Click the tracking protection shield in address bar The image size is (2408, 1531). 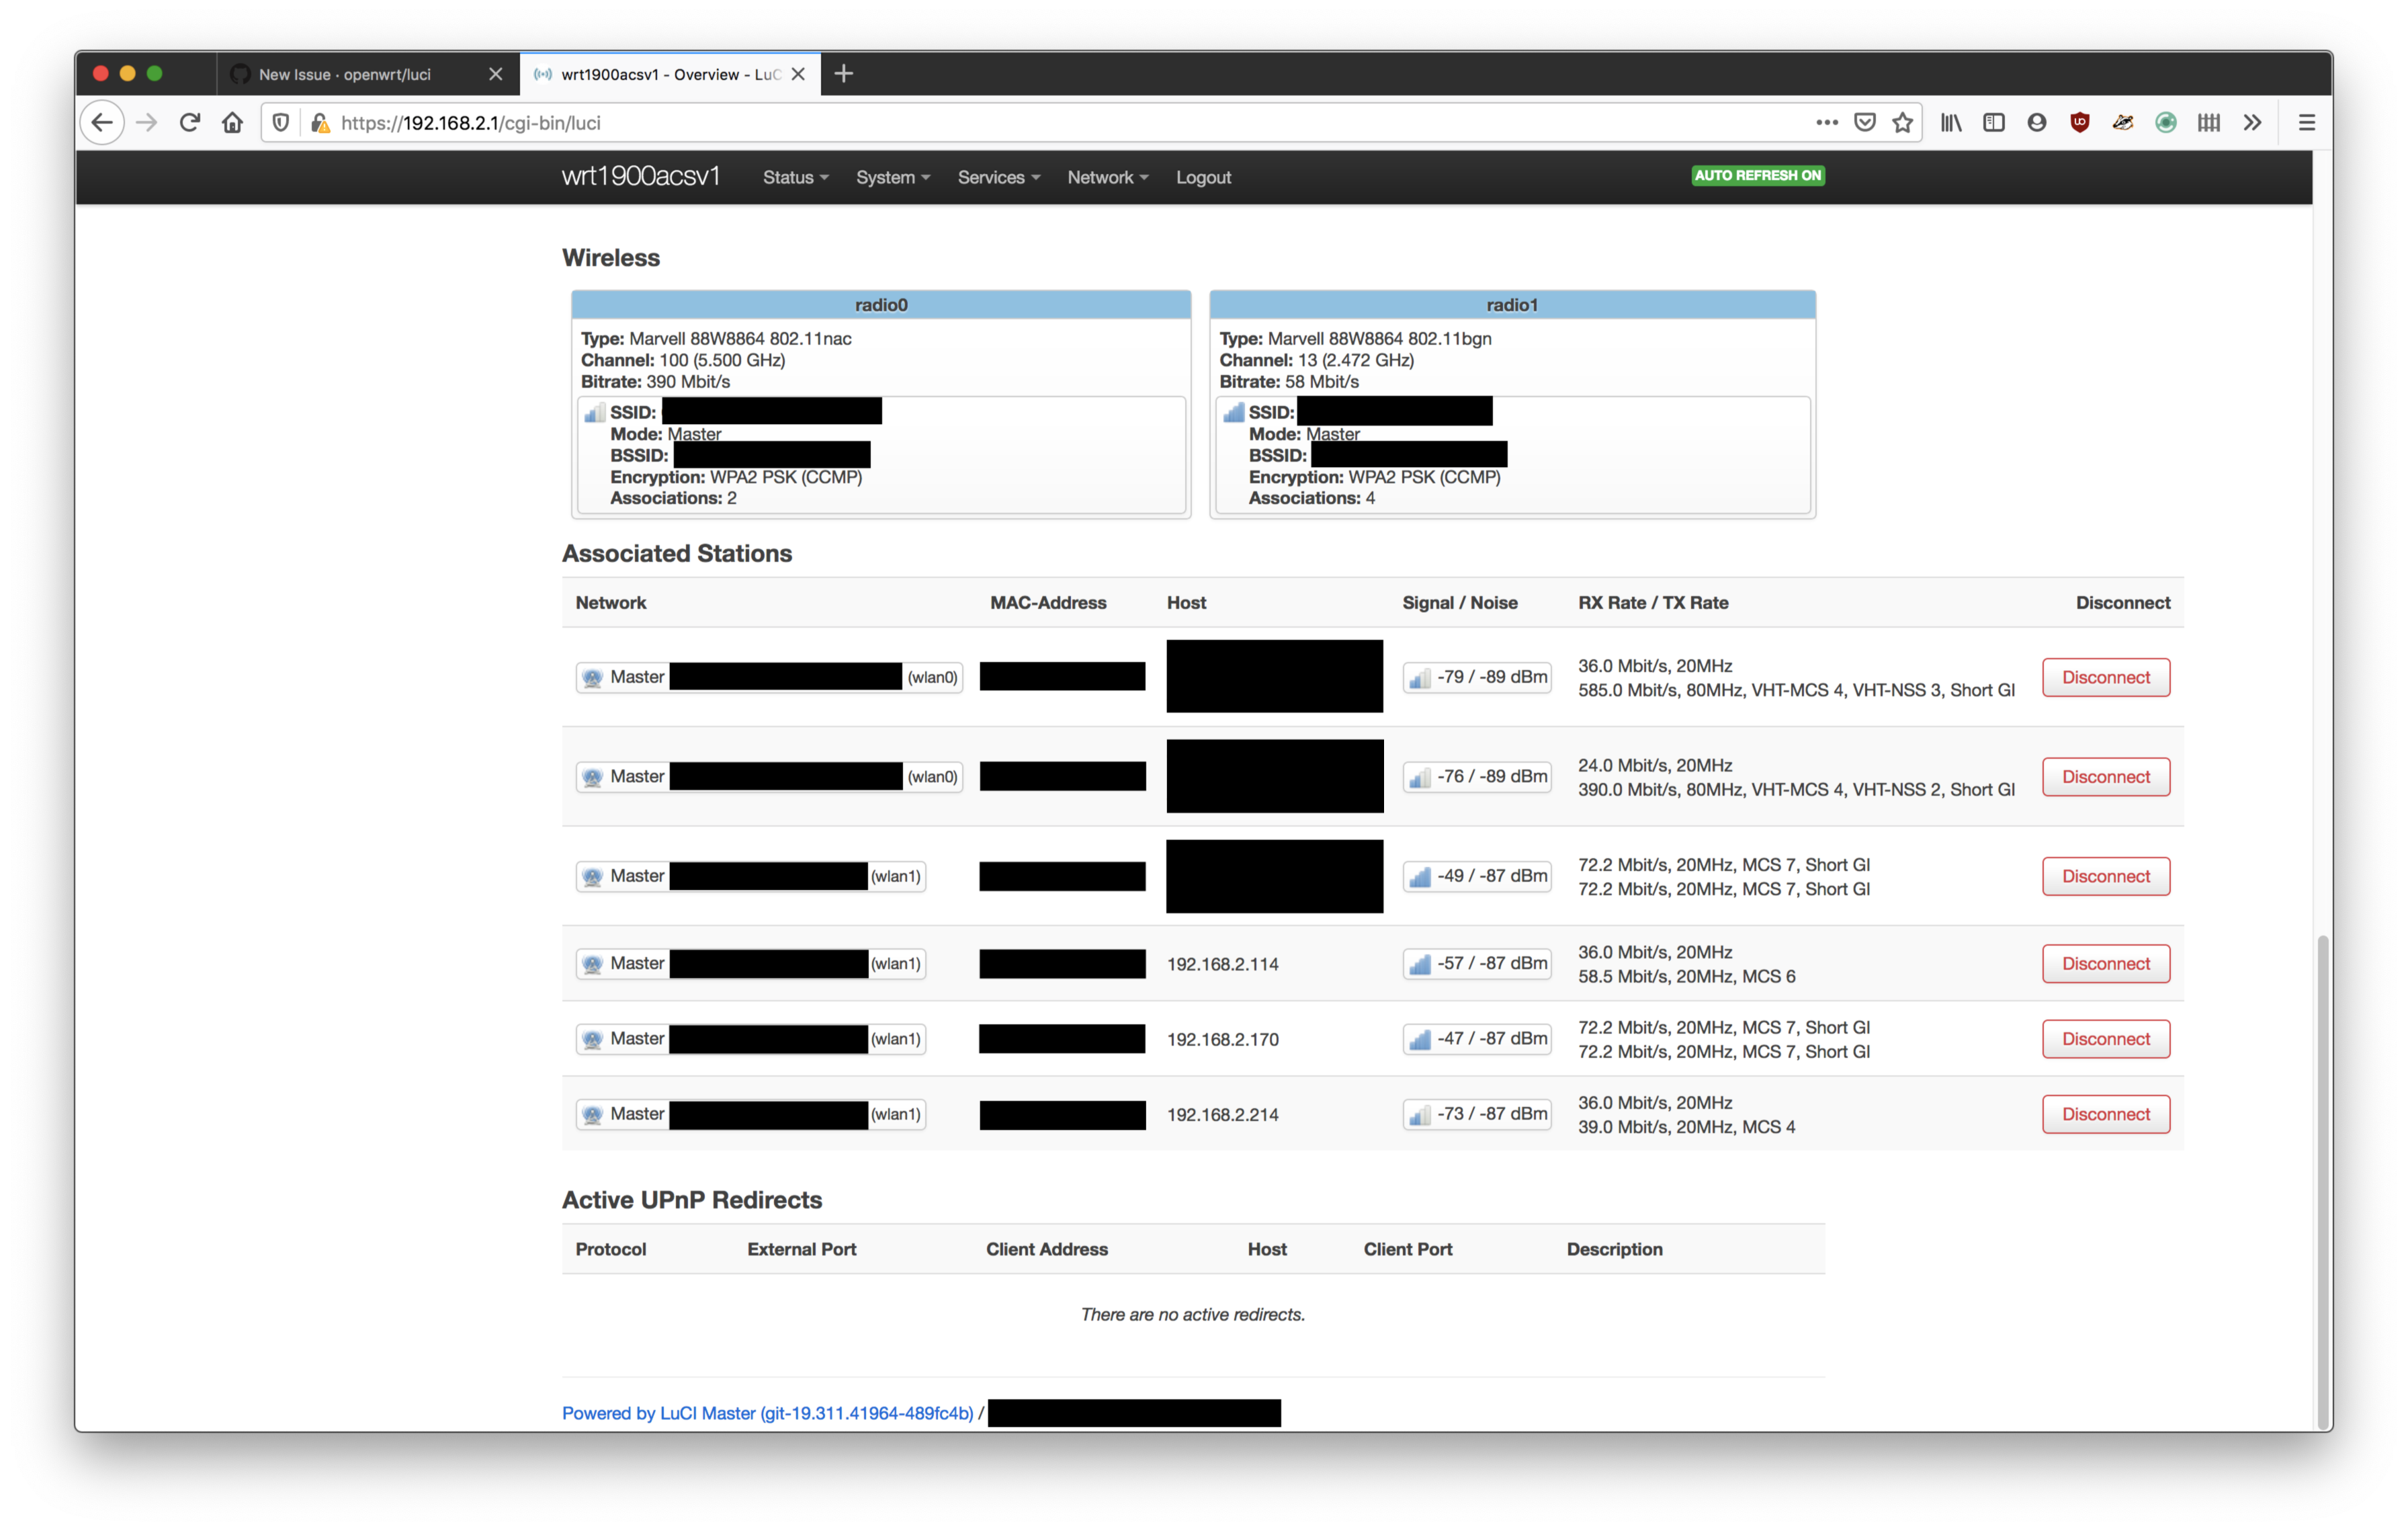click(280, 122)
